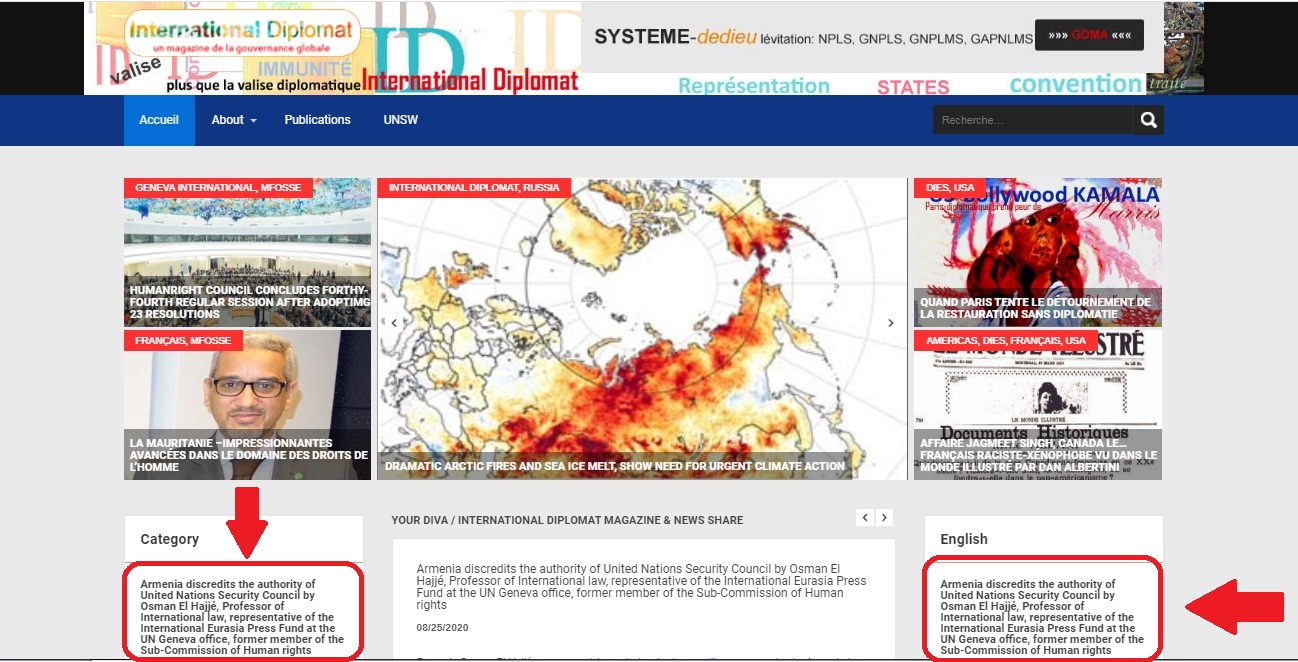Click the GOMA banner button
This screenshot has width=1298, height=662.
[1089, 34]
